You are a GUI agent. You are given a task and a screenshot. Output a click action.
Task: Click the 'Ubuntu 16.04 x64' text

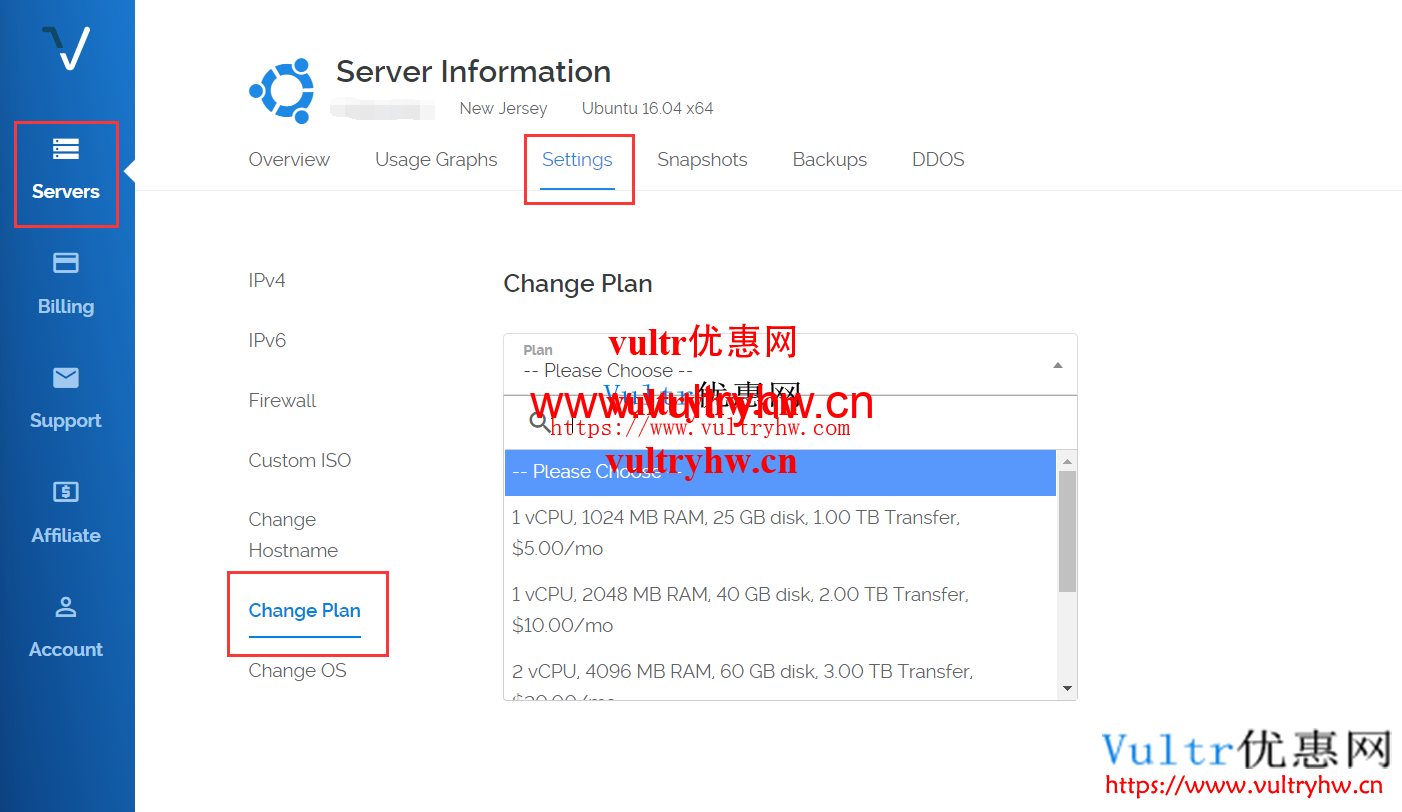click(647, 108)
